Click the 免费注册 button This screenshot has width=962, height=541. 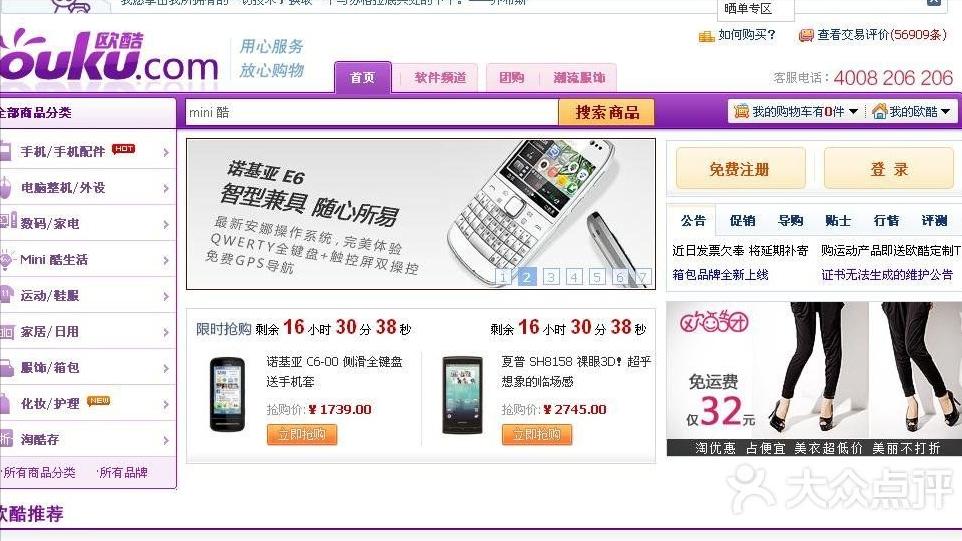pyautogui.click(x=740, y=169)
